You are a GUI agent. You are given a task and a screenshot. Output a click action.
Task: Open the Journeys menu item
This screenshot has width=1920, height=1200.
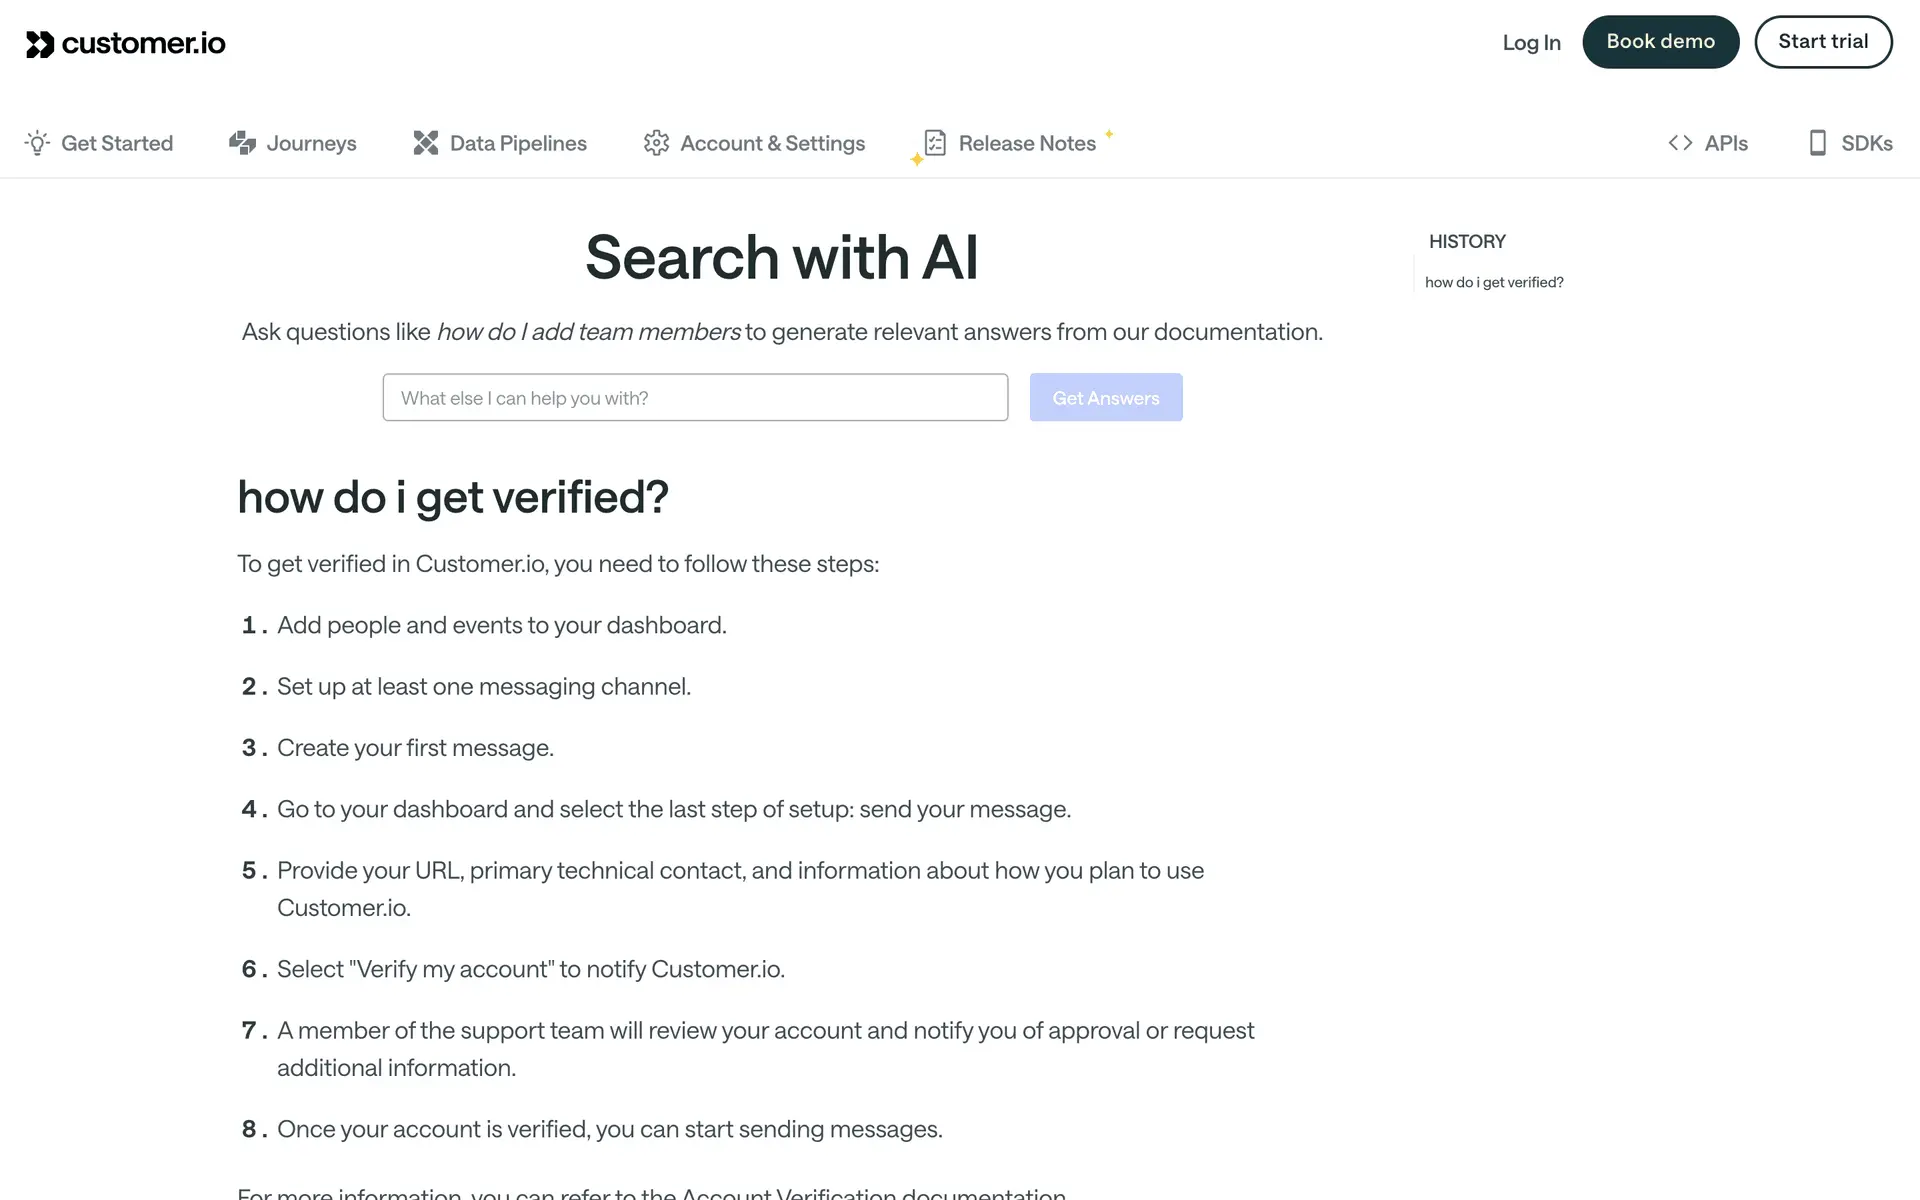coord(311,143)
